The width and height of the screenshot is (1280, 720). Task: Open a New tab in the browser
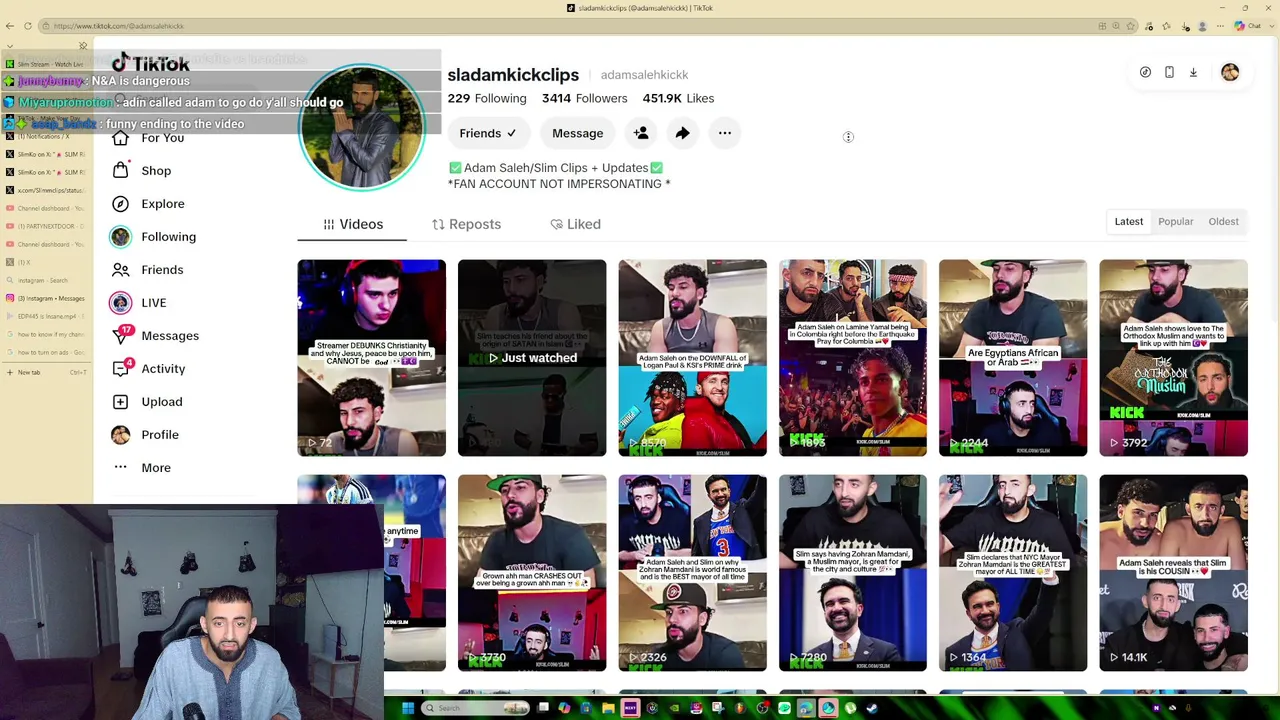click(x=46, y=372)
